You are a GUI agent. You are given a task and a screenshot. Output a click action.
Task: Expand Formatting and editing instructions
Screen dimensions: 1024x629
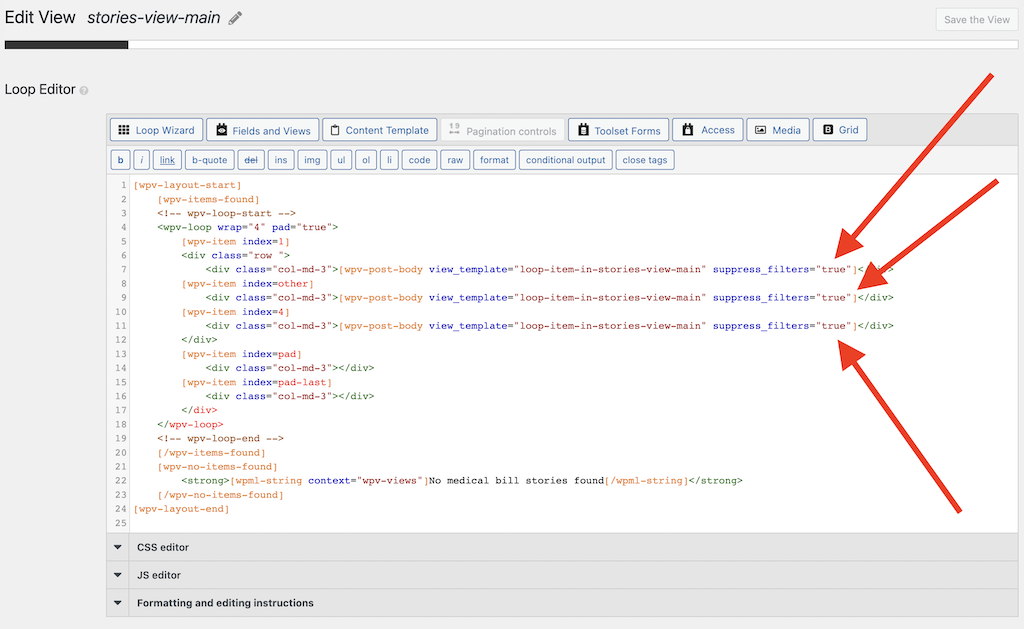point(562,603)
